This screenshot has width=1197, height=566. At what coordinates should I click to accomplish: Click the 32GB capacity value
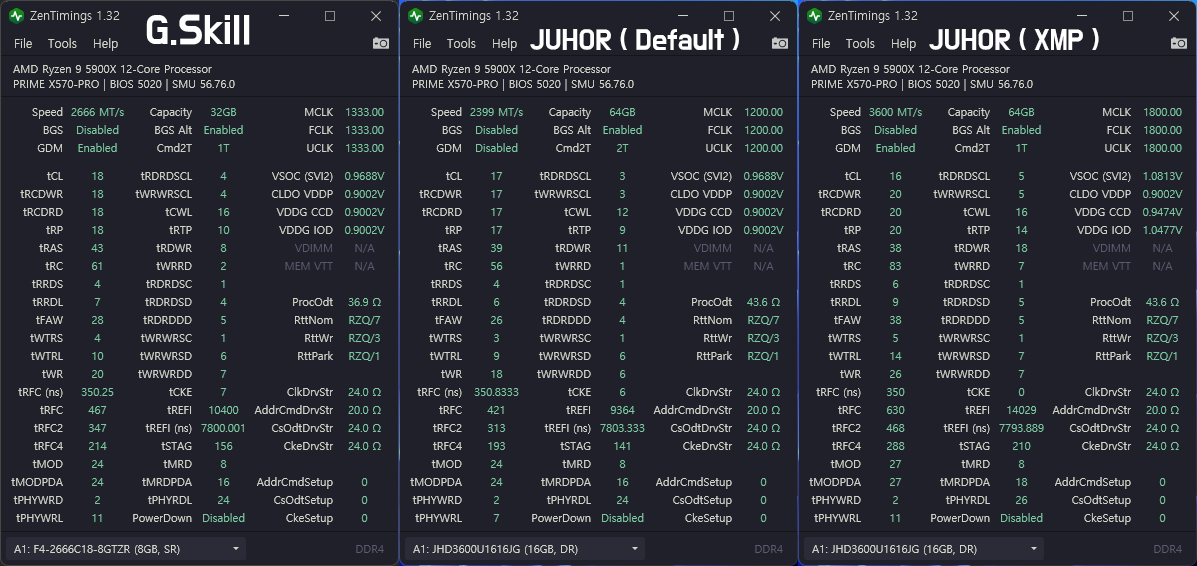pyautogui.click(x=223, y=112)
